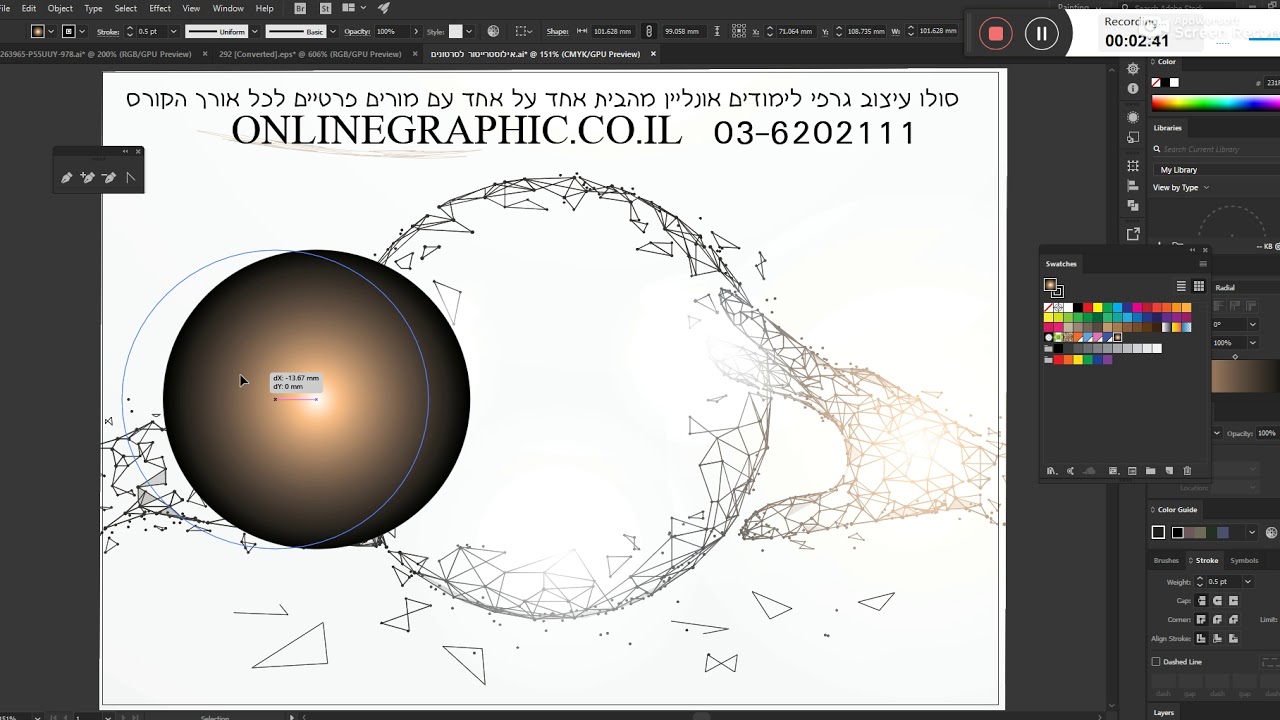Viewport: 1280px width, 720px height.
Task: Click the constrain width and height link icon
Action: [x=649, y=31]
